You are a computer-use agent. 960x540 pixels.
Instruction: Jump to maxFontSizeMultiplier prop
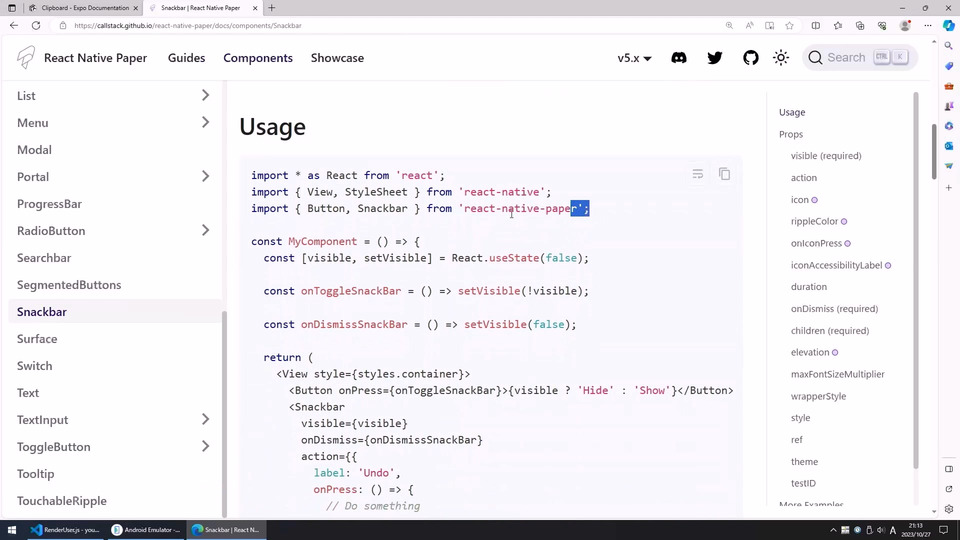coord(838,374)
